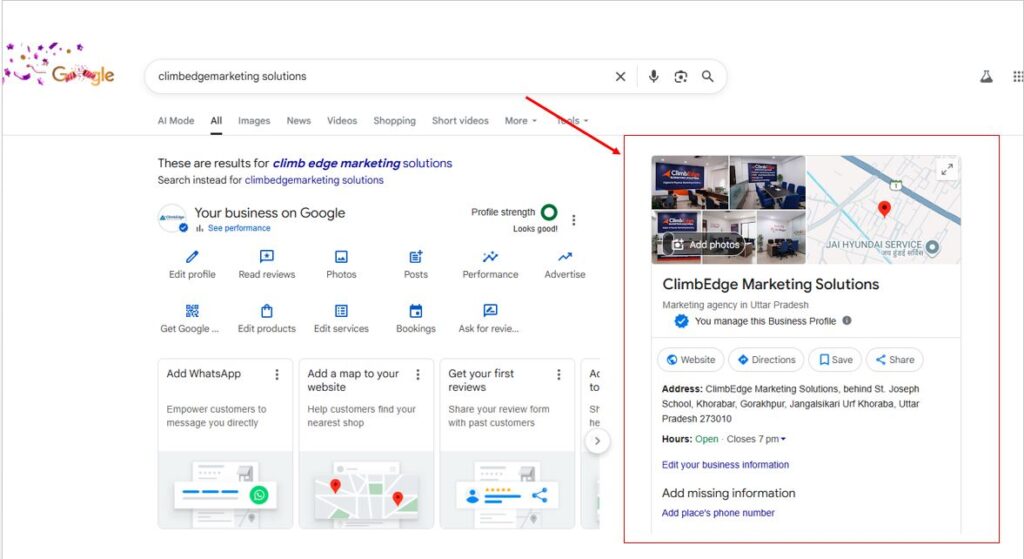
Task: Open the Add a map to your website card
Action: (x=366, y=443)
